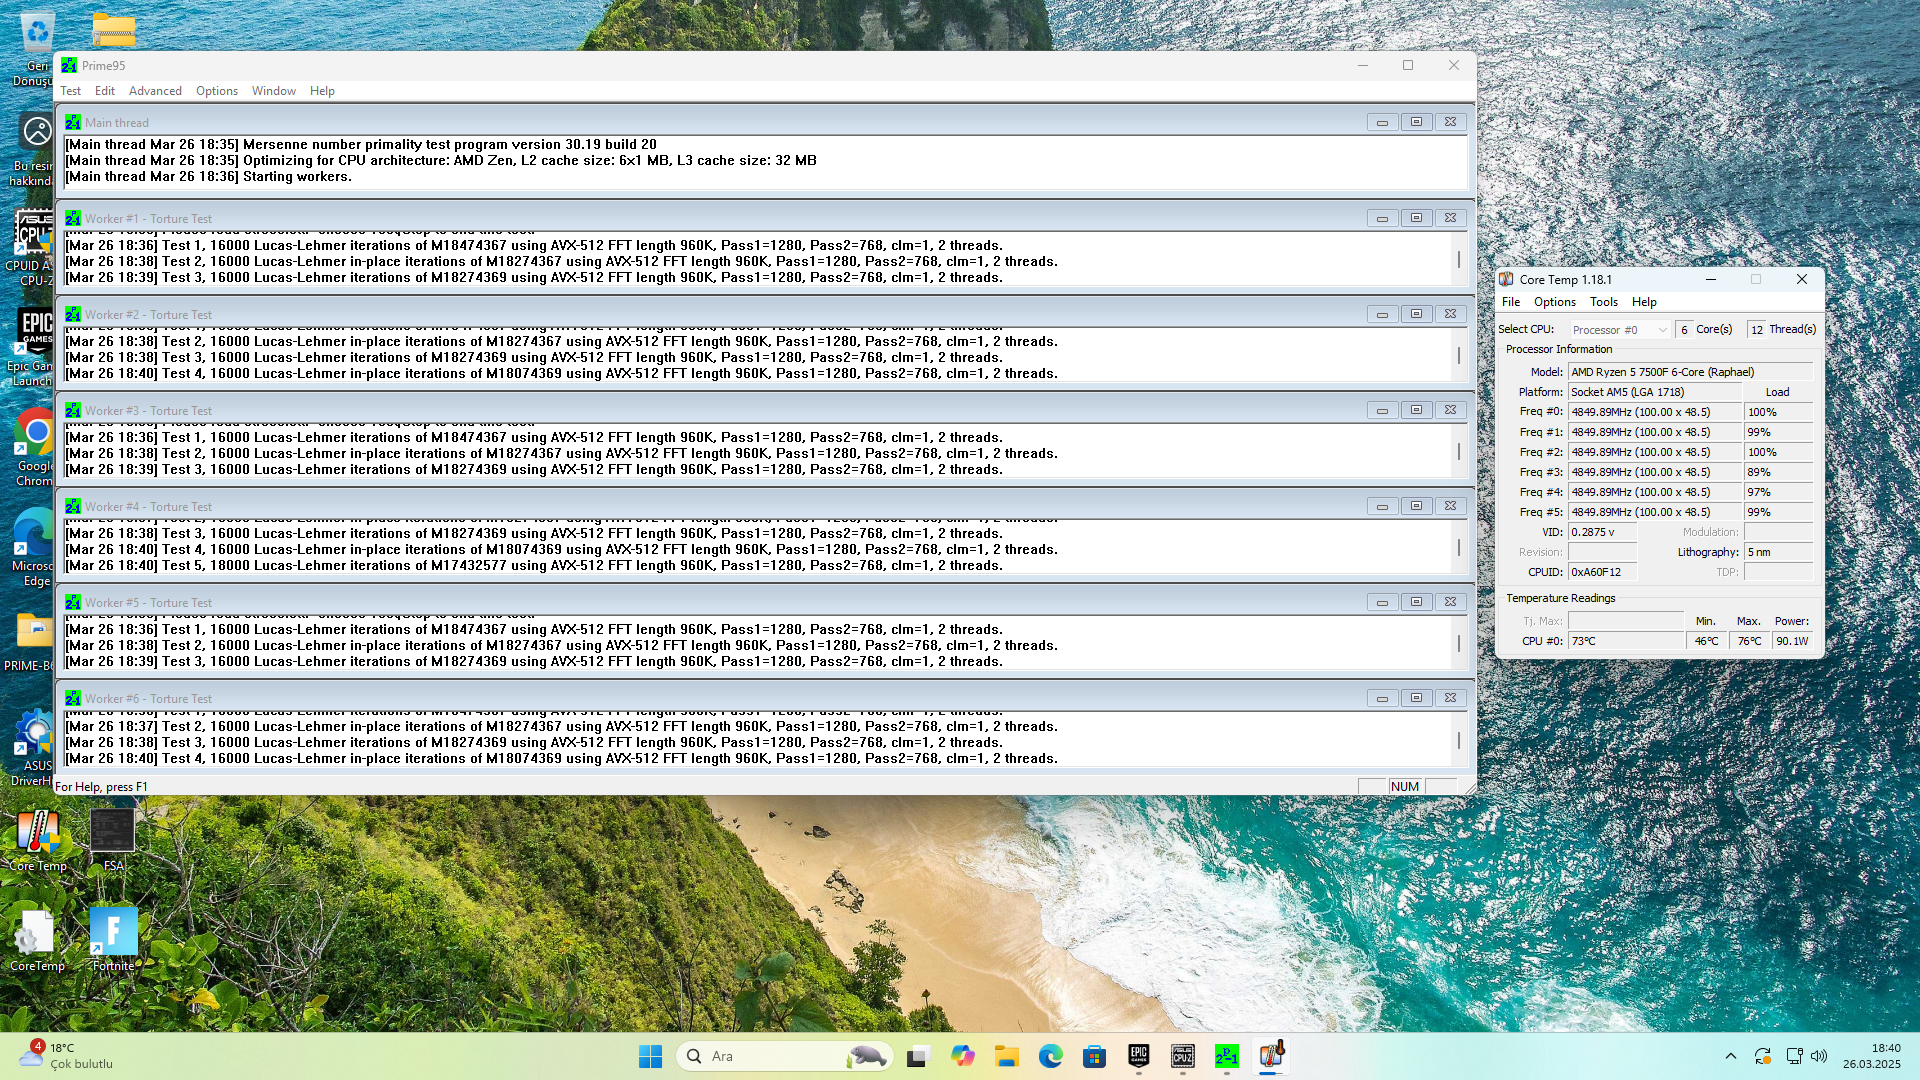
Task: Open volume control in system tray
Action: click(1819, 1056)
